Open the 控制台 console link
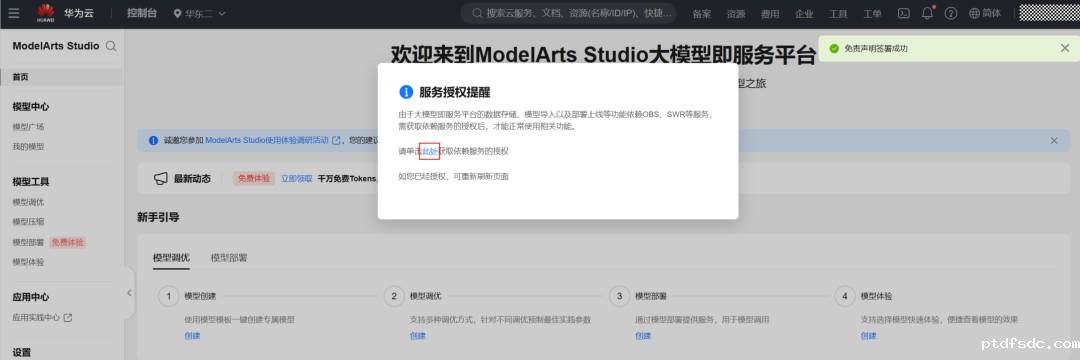This screenshot has height=360, width=1080. (141, 13)
